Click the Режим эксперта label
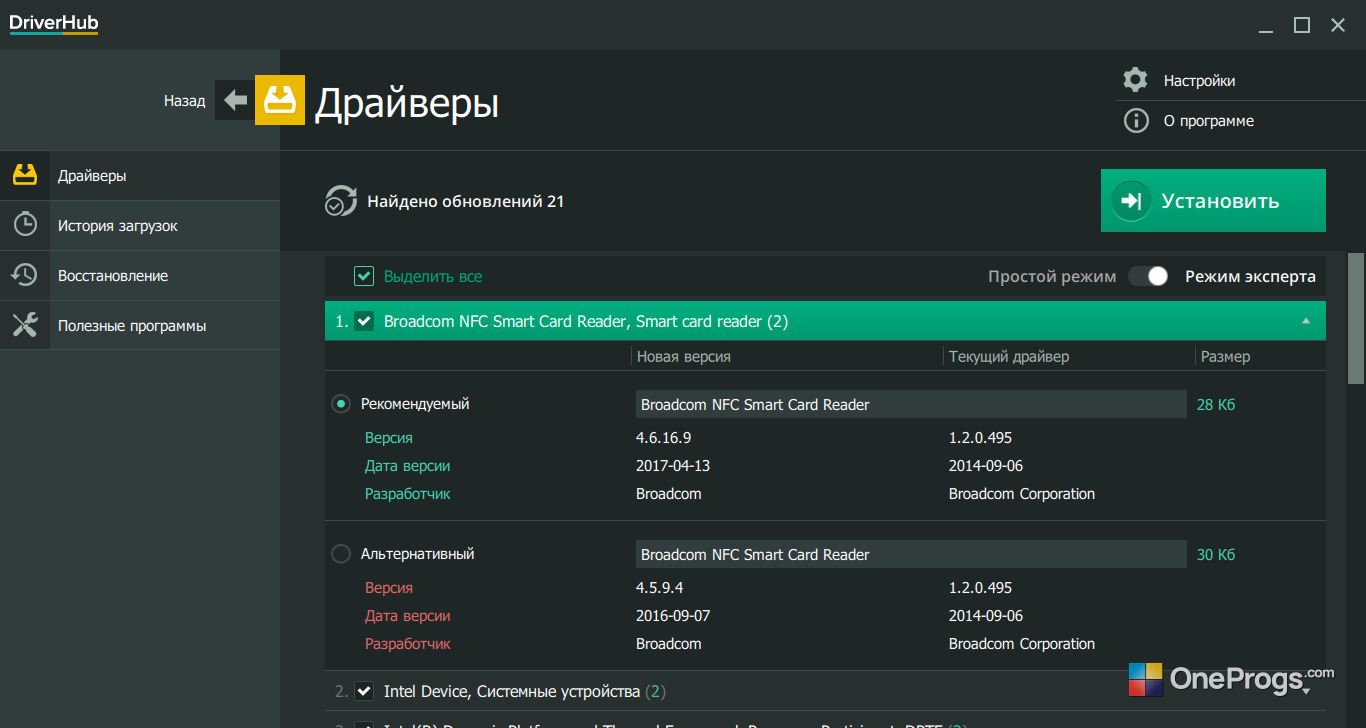 point(1251,276)
